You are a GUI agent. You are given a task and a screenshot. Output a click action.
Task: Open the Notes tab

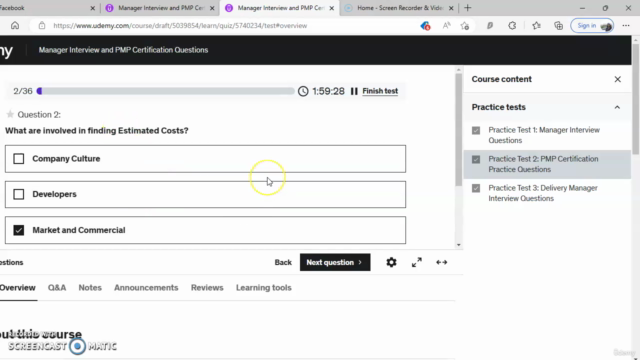click(x=90, y=288)
